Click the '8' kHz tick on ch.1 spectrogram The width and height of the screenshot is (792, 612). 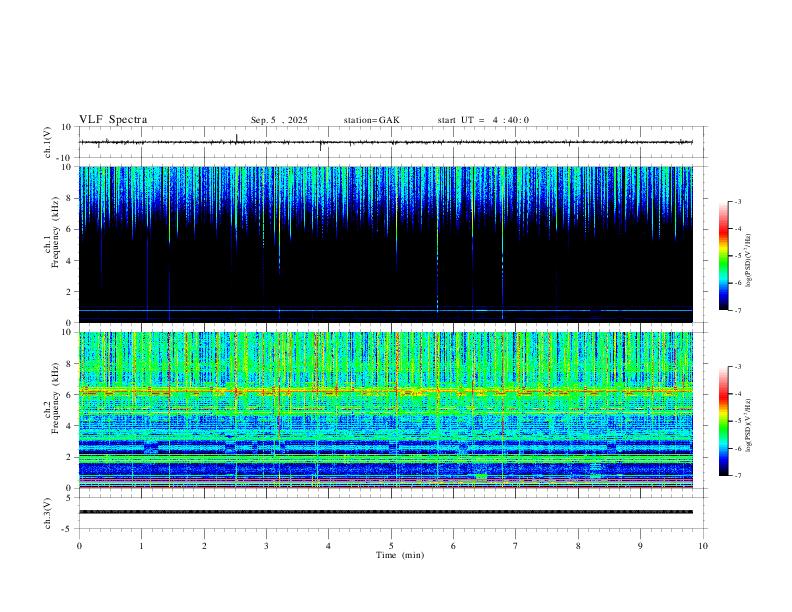point(69,198)
